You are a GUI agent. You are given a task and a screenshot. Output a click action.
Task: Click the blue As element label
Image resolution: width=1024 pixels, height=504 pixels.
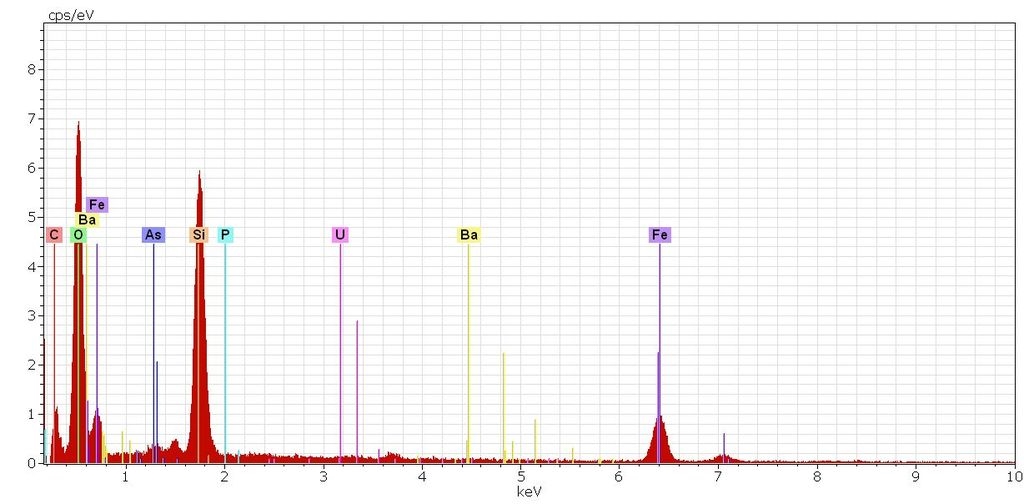pyautogui.click(x=153, y=235)
